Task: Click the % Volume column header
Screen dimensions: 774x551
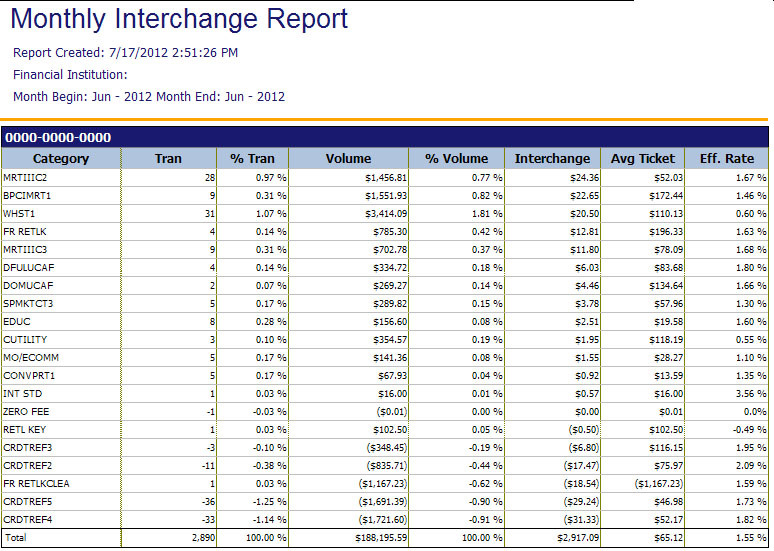Action: coord(456,158)
